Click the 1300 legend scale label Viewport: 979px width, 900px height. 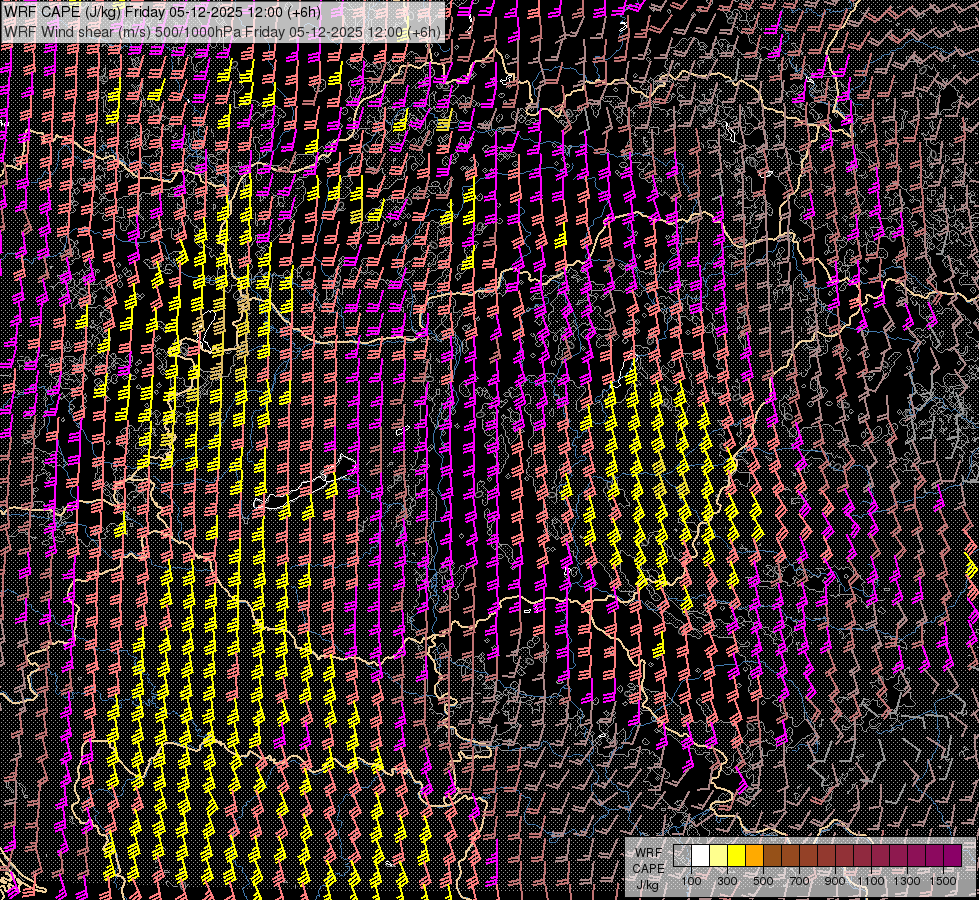[907, 881]
